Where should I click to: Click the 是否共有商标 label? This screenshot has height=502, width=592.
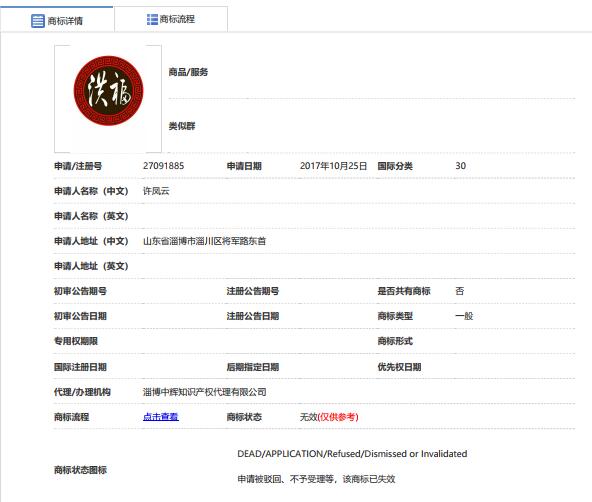[x=404, y=291]
